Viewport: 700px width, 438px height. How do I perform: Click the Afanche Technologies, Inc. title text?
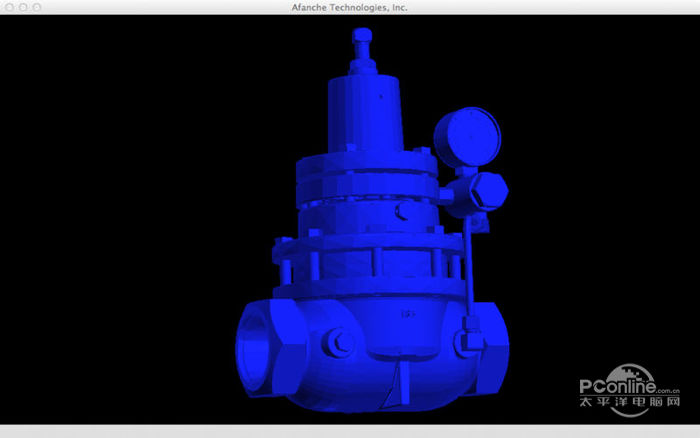point(350,7)
